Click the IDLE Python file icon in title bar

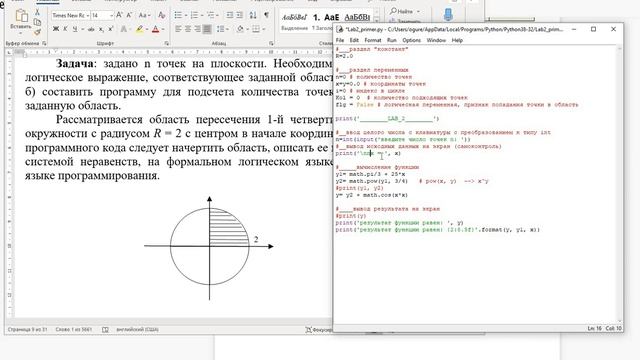(340, 29)
